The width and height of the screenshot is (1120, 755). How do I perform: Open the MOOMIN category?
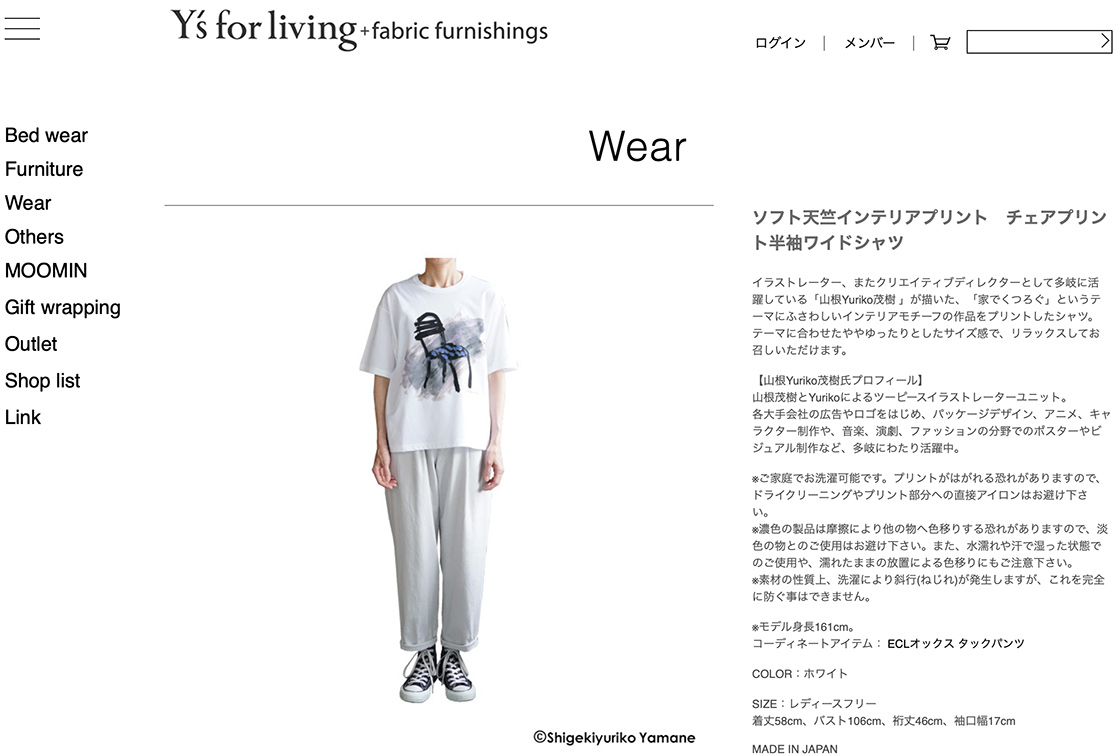click(46, 271)
